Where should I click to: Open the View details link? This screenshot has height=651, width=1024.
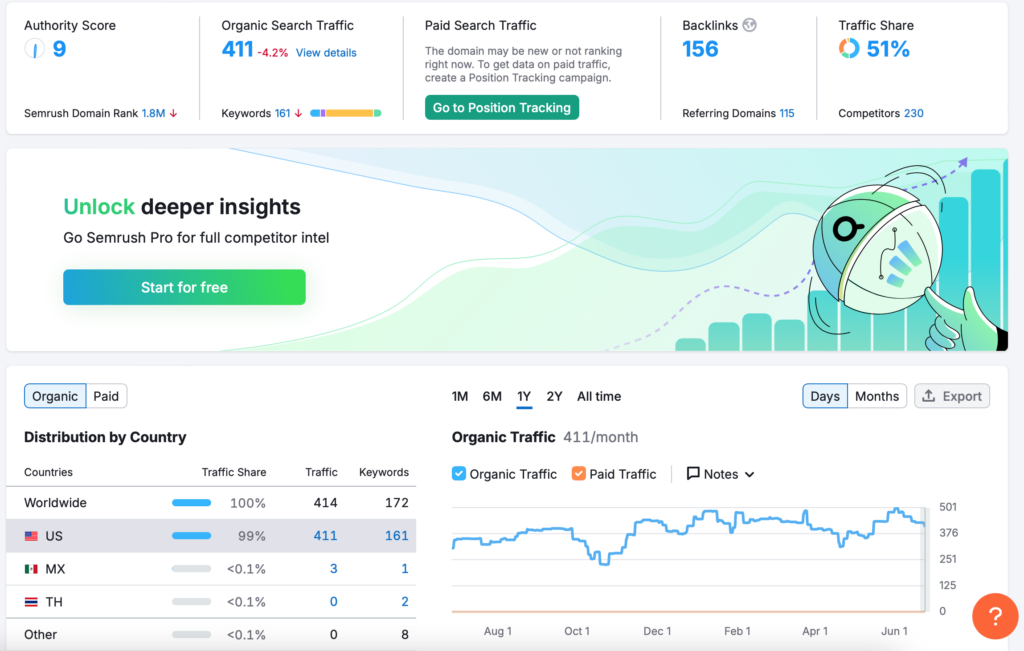[x=326, y=53]
